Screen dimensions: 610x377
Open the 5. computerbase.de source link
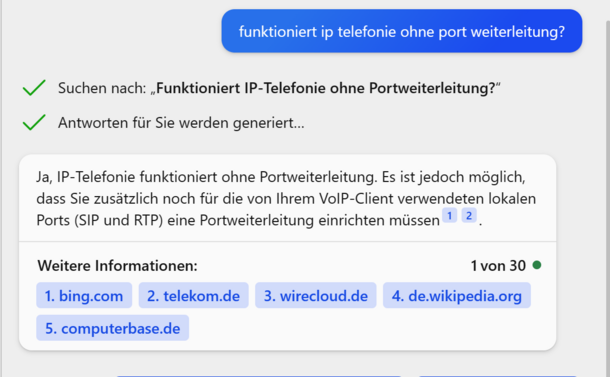(x=112, y=328)
